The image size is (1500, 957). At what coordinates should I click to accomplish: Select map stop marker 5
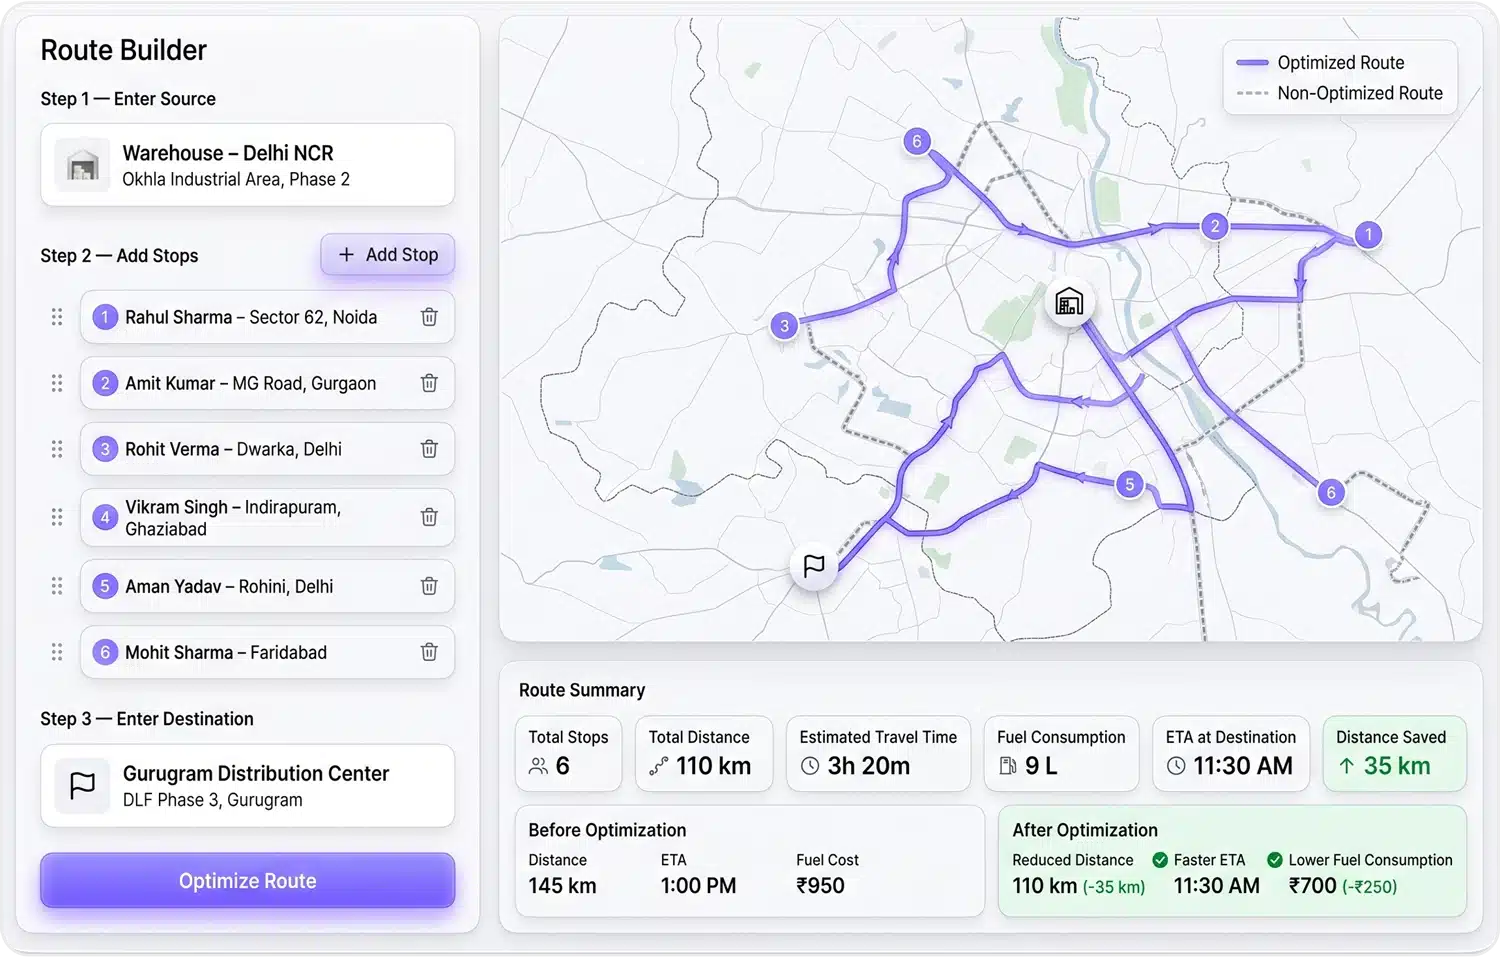tap(1130, 485)
